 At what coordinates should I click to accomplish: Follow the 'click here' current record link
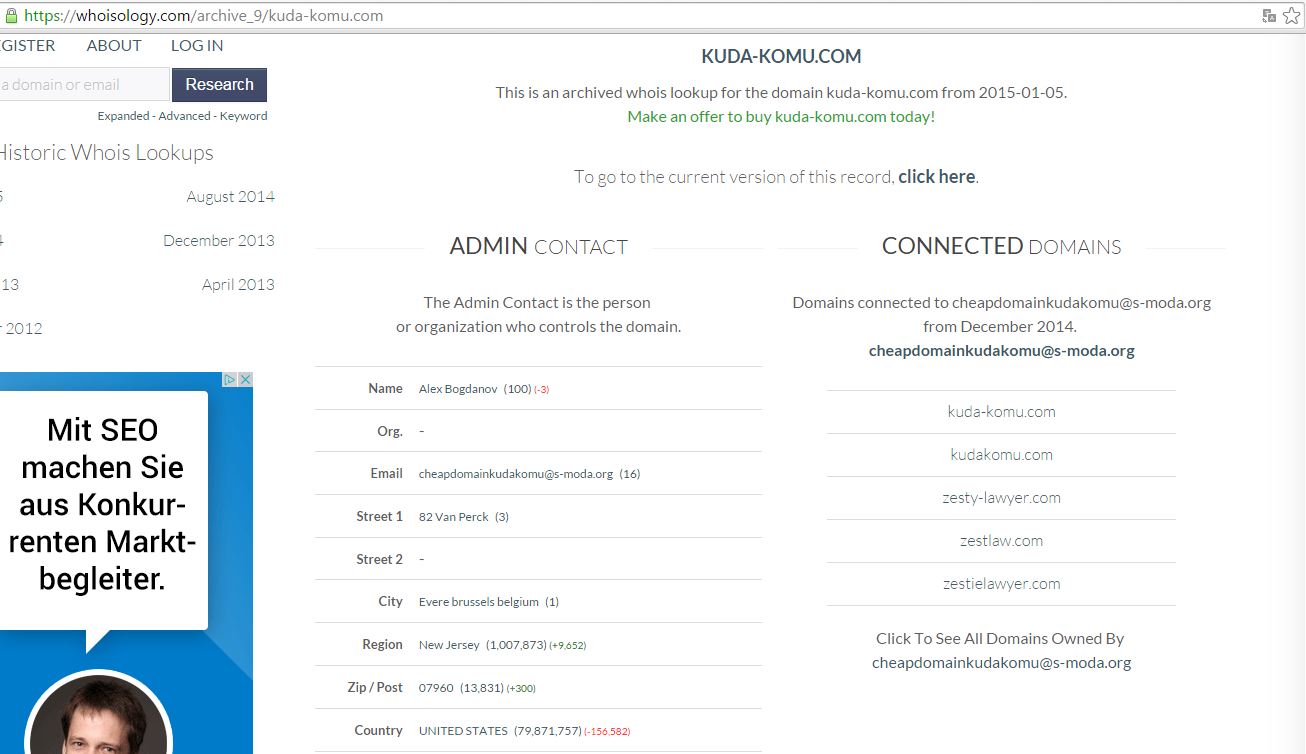(936, 177)
